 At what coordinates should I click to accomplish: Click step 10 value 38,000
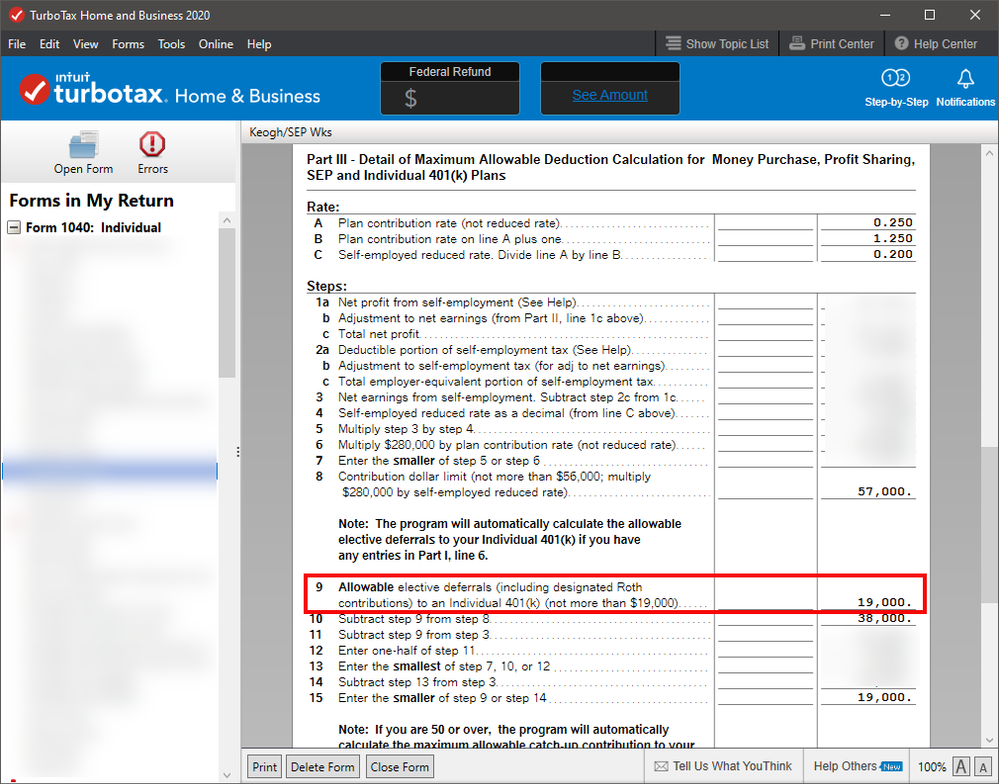coord(885,618)
